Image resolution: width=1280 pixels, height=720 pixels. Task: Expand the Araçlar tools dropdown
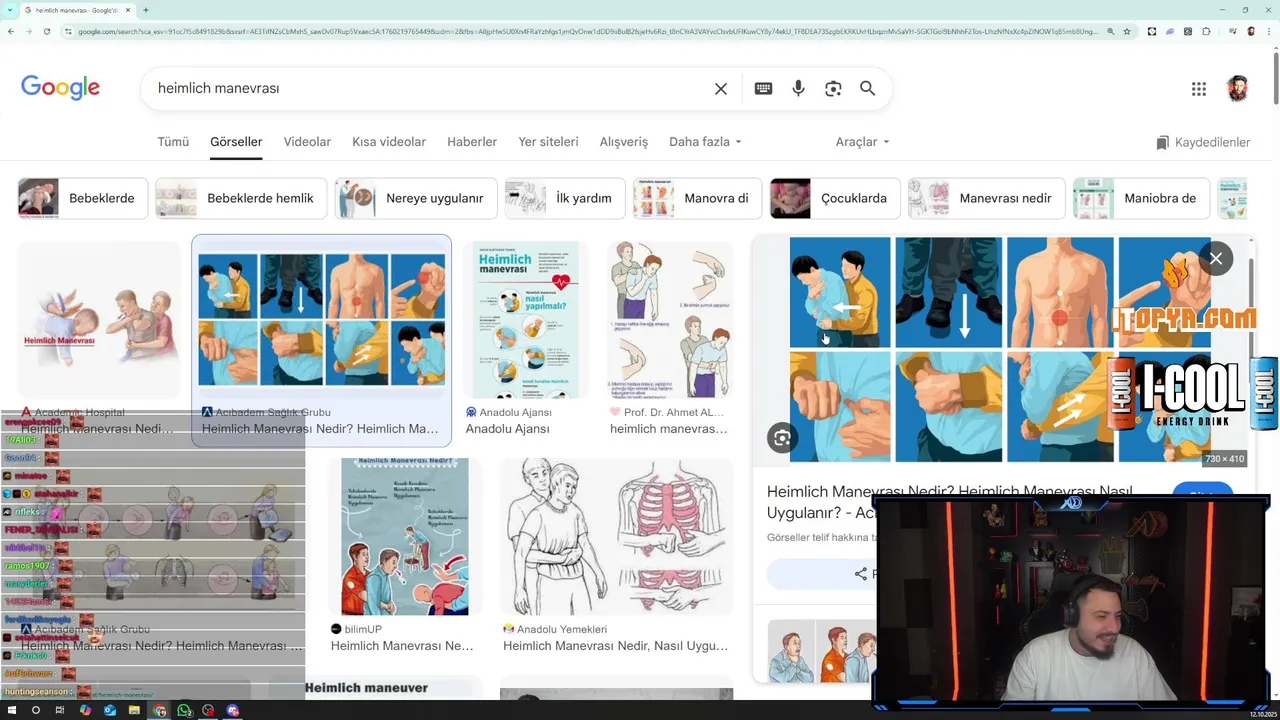[x=862, y=142]
